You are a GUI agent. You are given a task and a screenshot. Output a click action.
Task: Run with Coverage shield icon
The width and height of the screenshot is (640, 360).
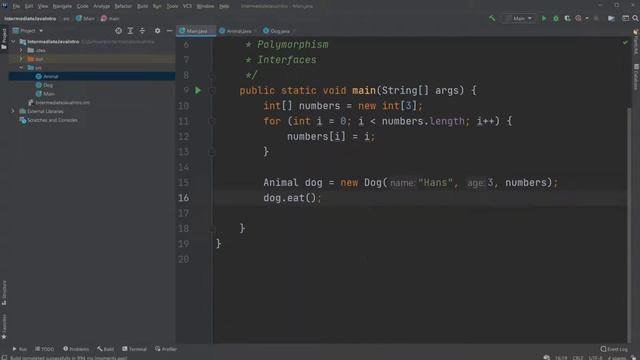pos(567,18)
